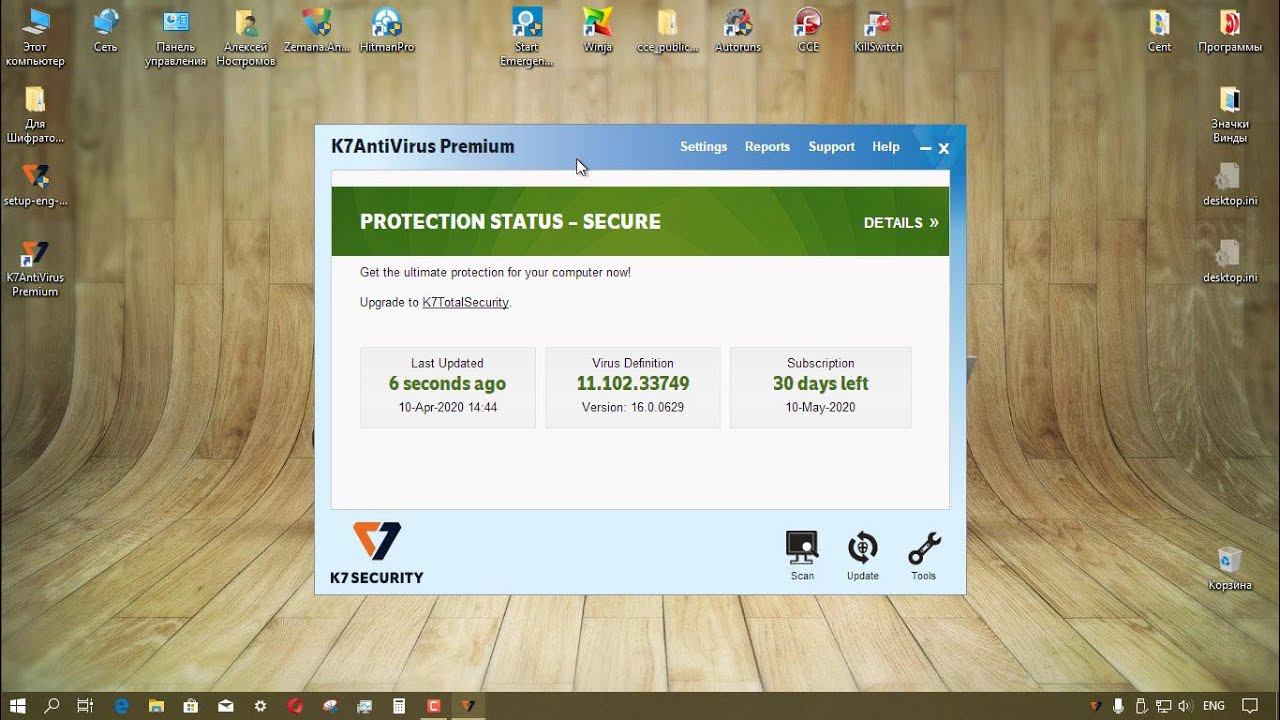Expand protection status DETAILS chevron

click(901, 222)
